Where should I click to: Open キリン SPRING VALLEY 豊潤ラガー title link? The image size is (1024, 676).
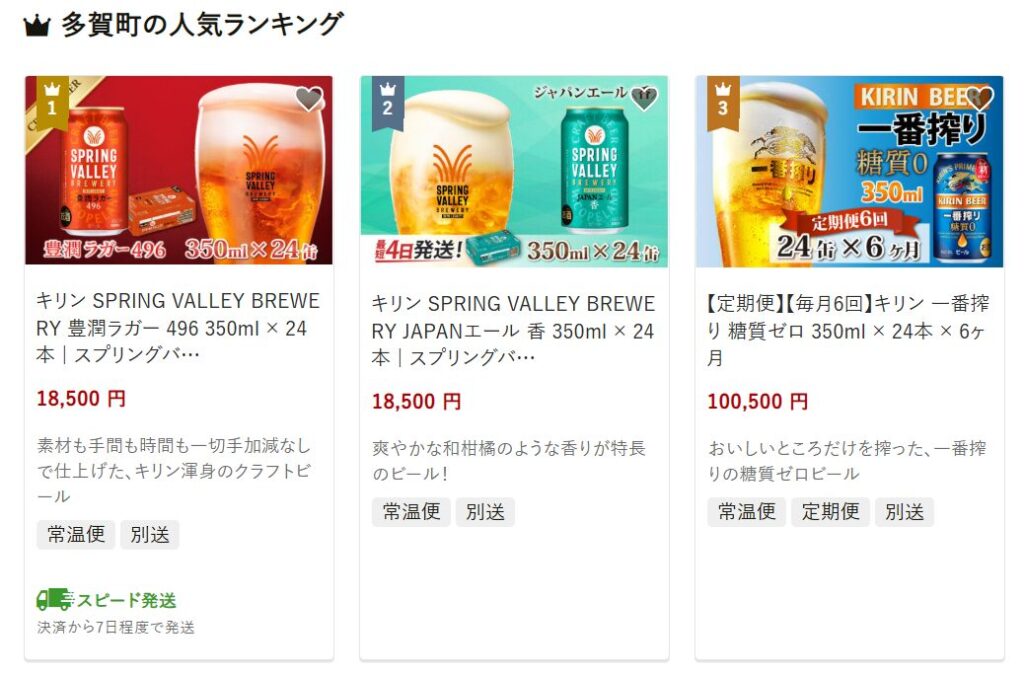point(178,327)
